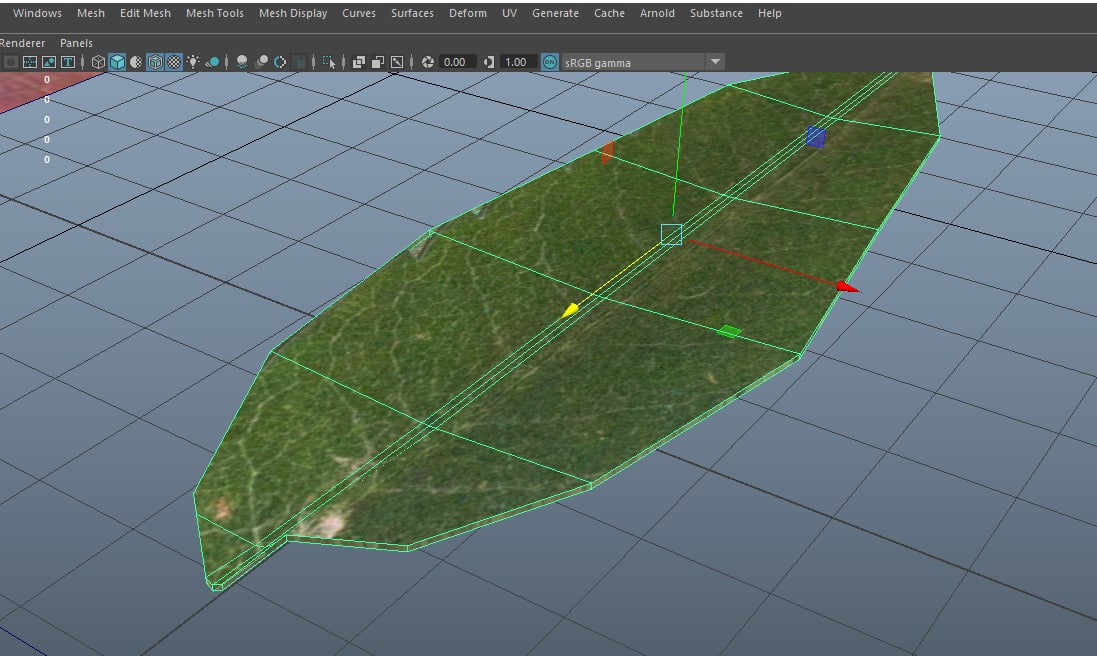This screenshot has width=1097, height=656.
Task: Open the Deform menu
Action: pos(468,13)
